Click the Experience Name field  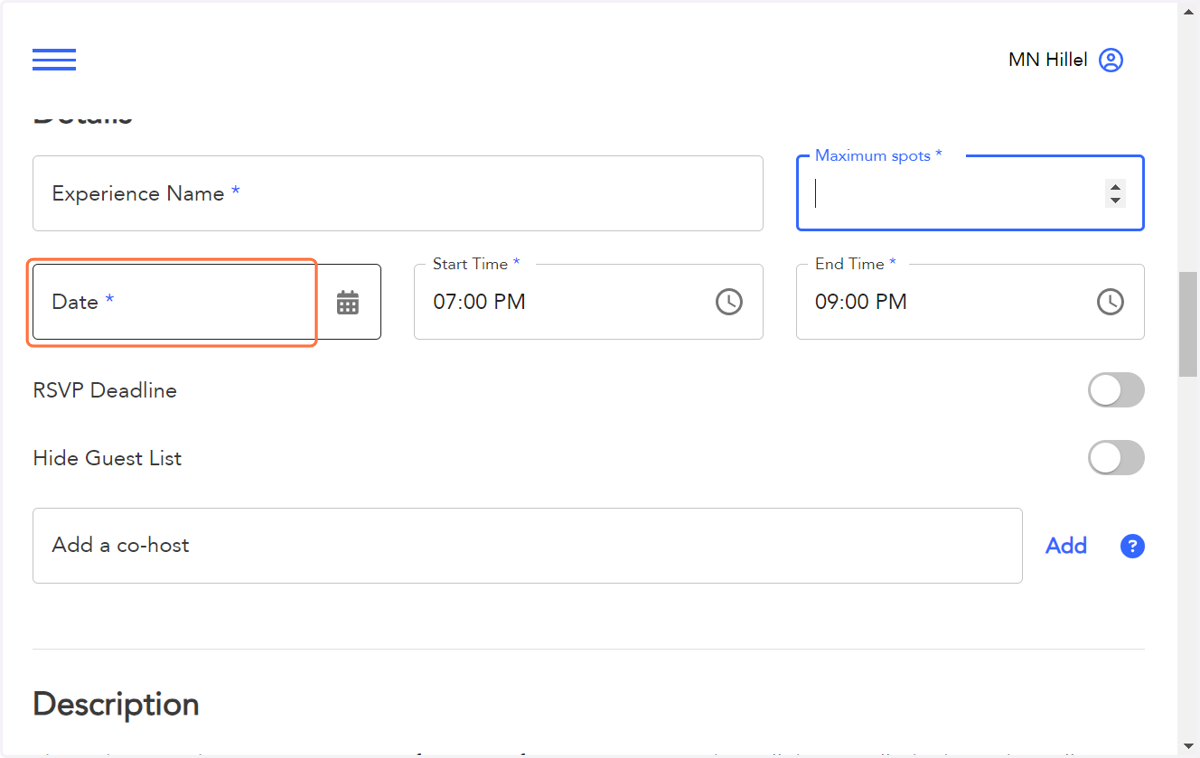[398, 193]
